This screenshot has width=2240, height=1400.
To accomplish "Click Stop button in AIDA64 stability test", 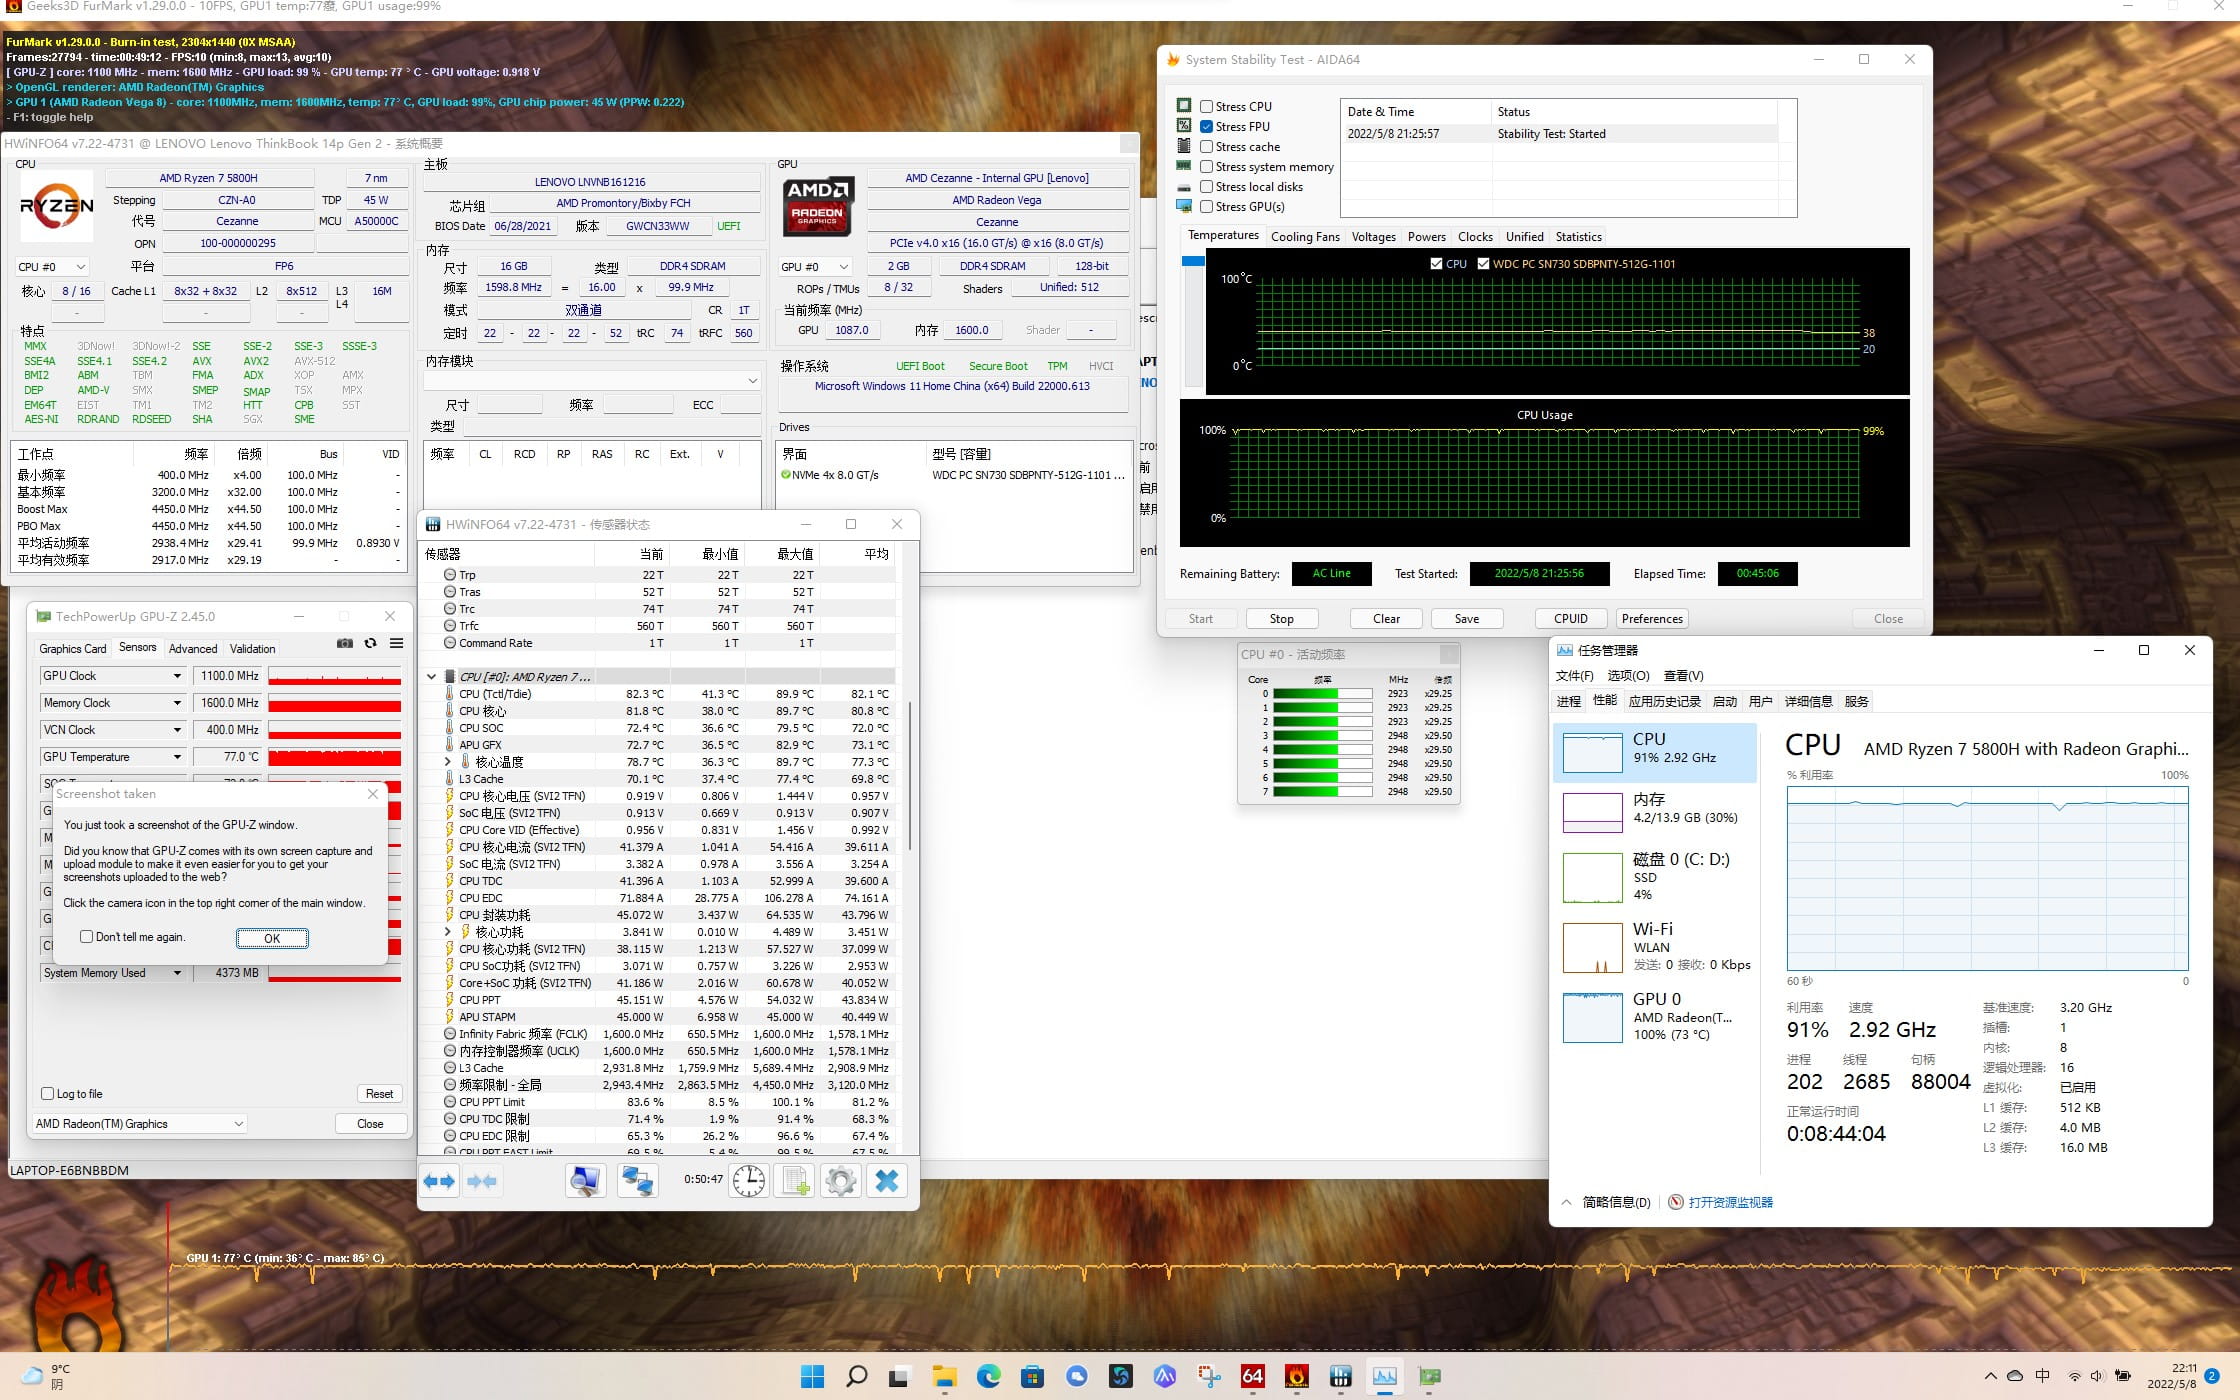I will [1282, 618].
